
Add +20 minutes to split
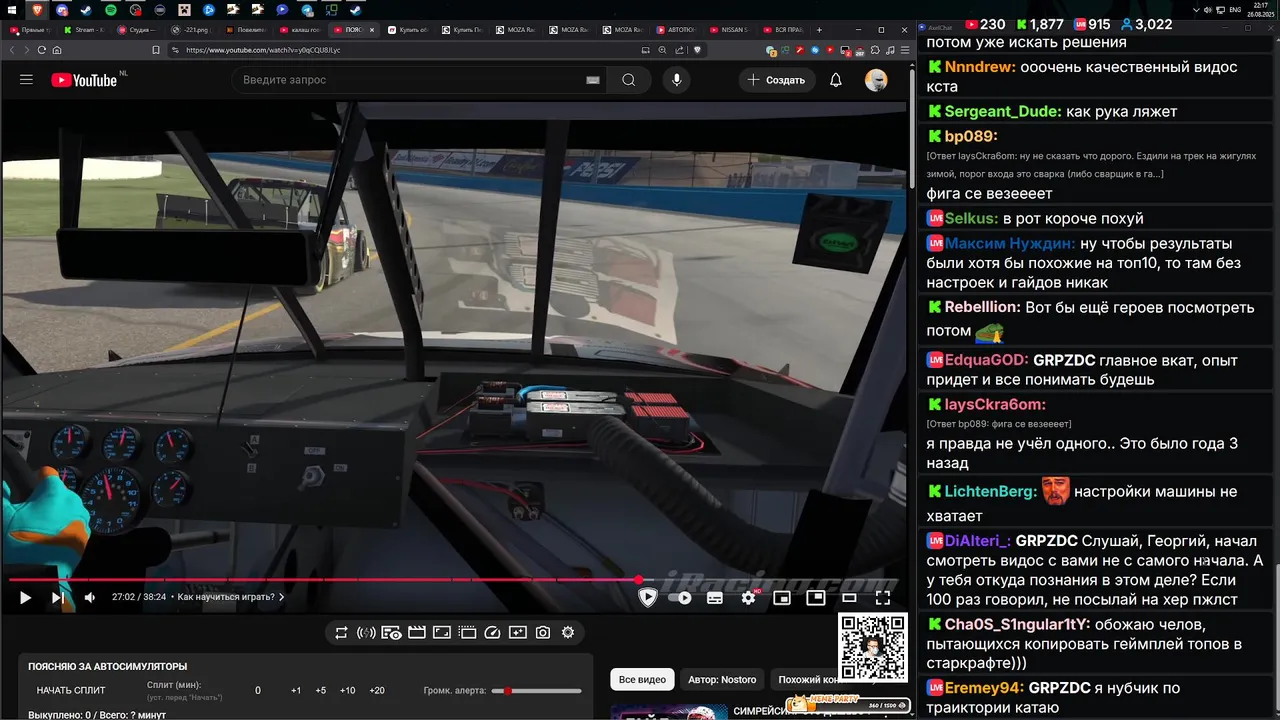tap(377, 691)
